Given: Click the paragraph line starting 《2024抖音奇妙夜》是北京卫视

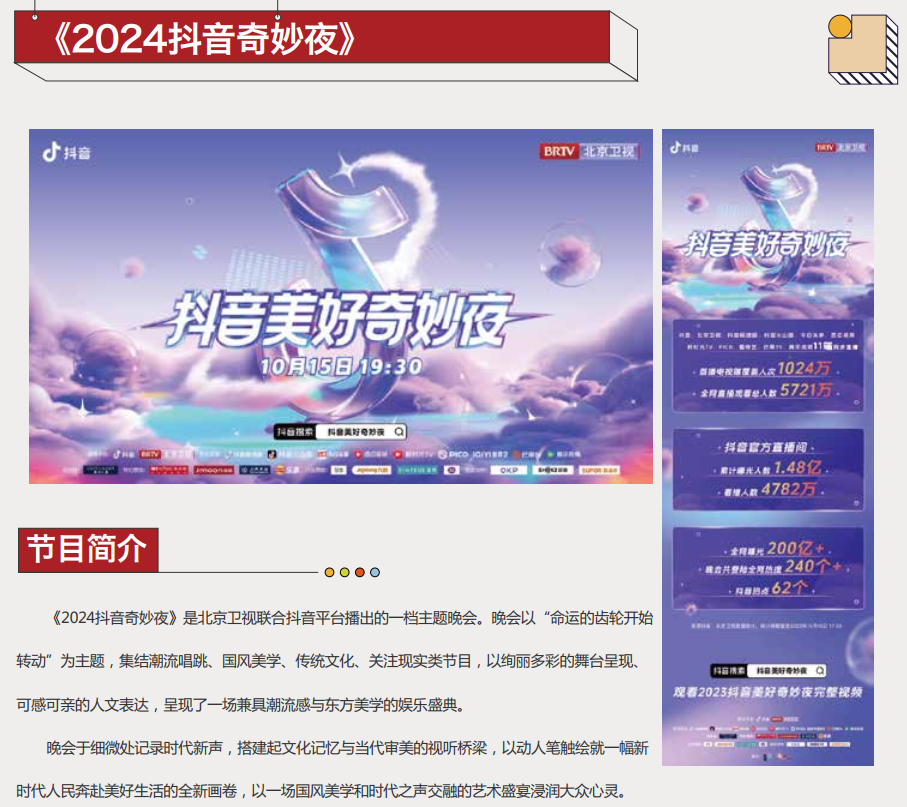Looking at the screenshot, I should coord(350,618).
